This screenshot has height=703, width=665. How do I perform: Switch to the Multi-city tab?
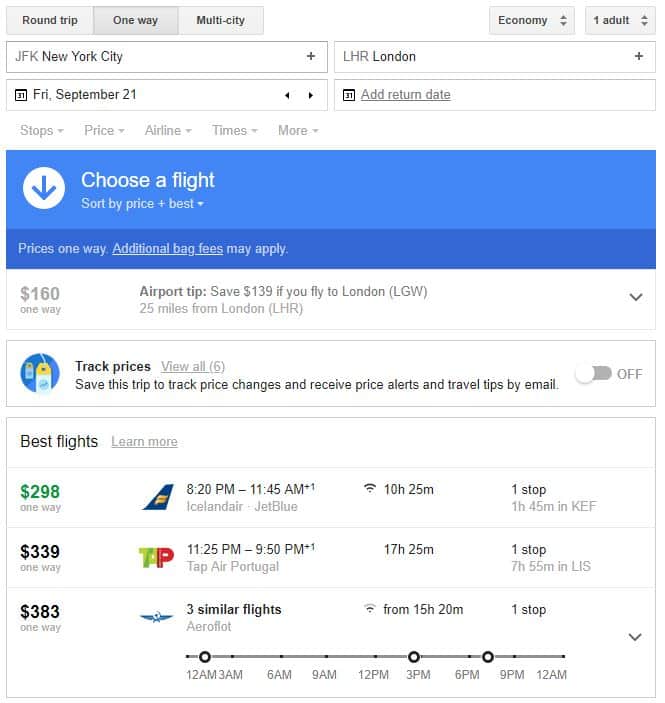[221, 20]
